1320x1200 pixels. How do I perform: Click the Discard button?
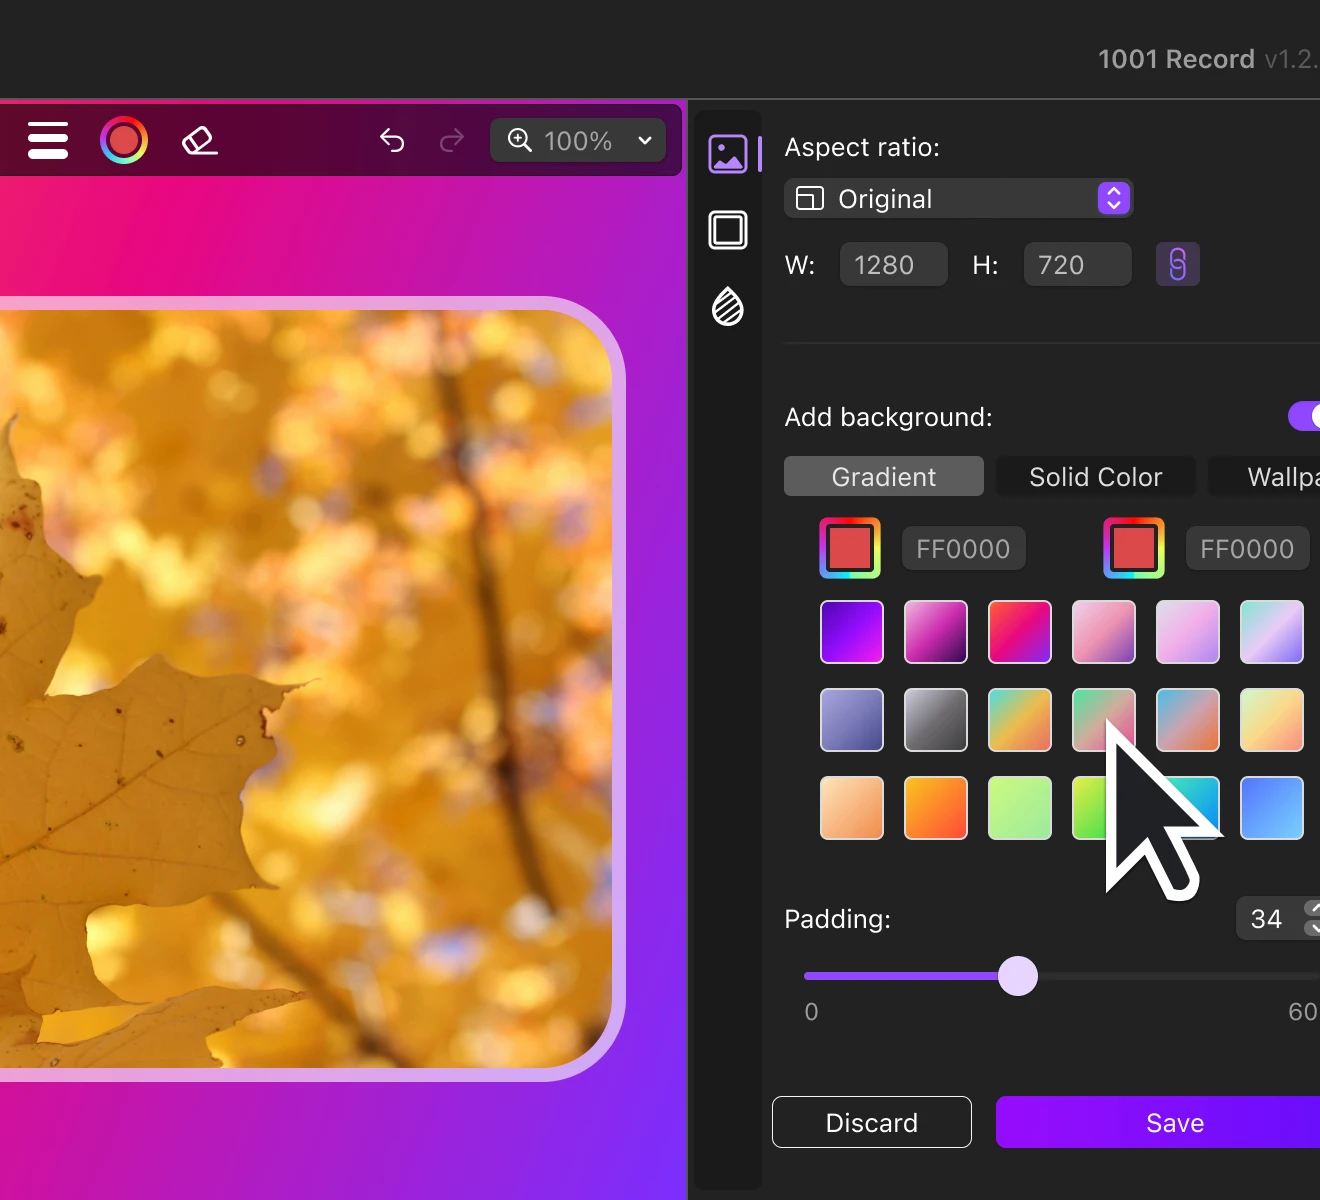871,1122
